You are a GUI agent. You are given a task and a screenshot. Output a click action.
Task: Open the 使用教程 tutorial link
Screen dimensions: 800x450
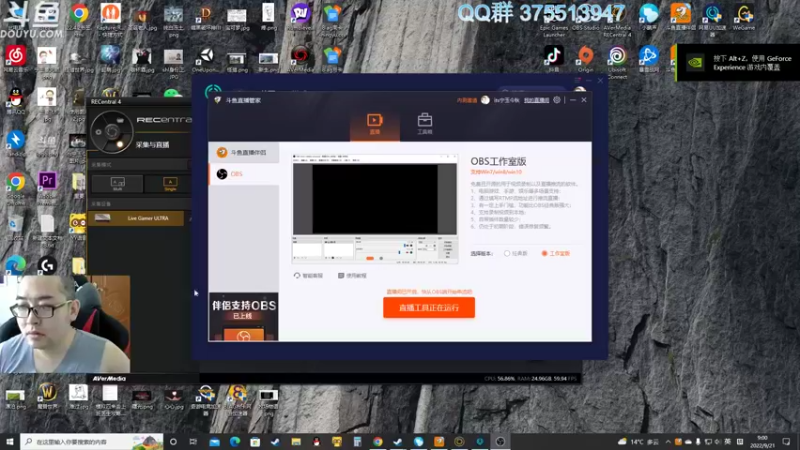point(352,276)
